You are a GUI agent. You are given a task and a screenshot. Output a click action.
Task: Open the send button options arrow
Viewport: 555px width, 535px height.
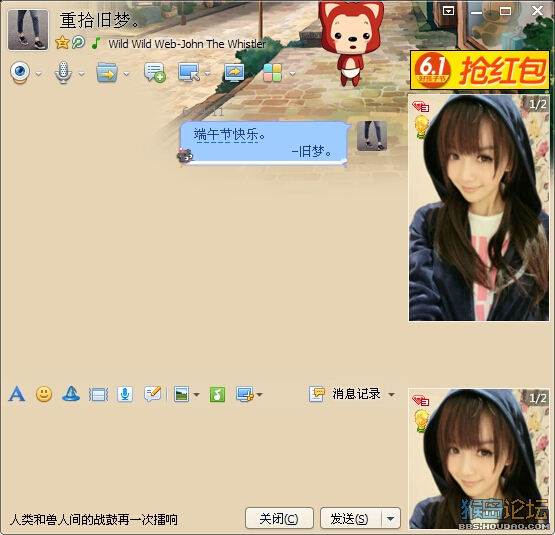(x=391, y=519)
